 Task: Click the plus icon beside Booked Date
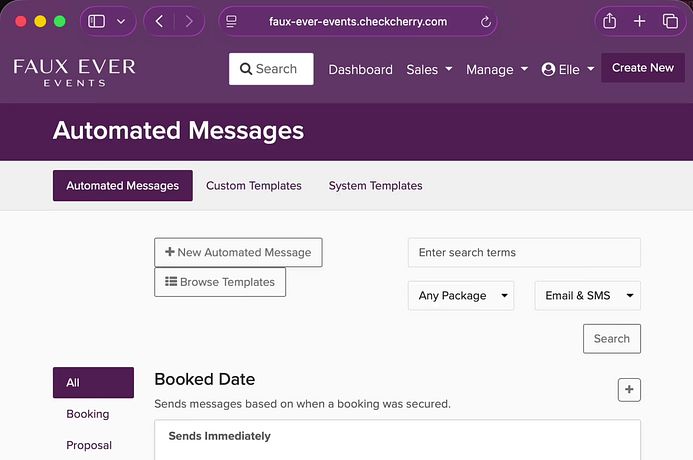[x=628, y=389]
